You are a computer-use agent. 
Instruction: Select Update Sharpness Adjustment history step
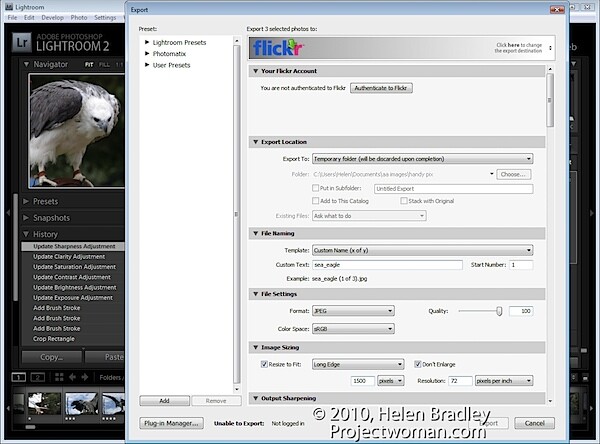click(x=73, y=246)
